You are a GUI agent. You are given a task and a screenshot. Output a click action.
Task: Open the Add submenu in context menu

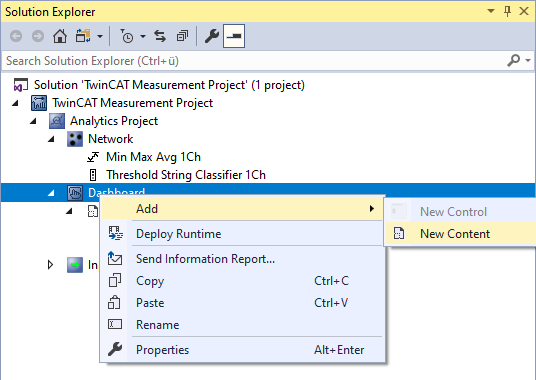242,208
